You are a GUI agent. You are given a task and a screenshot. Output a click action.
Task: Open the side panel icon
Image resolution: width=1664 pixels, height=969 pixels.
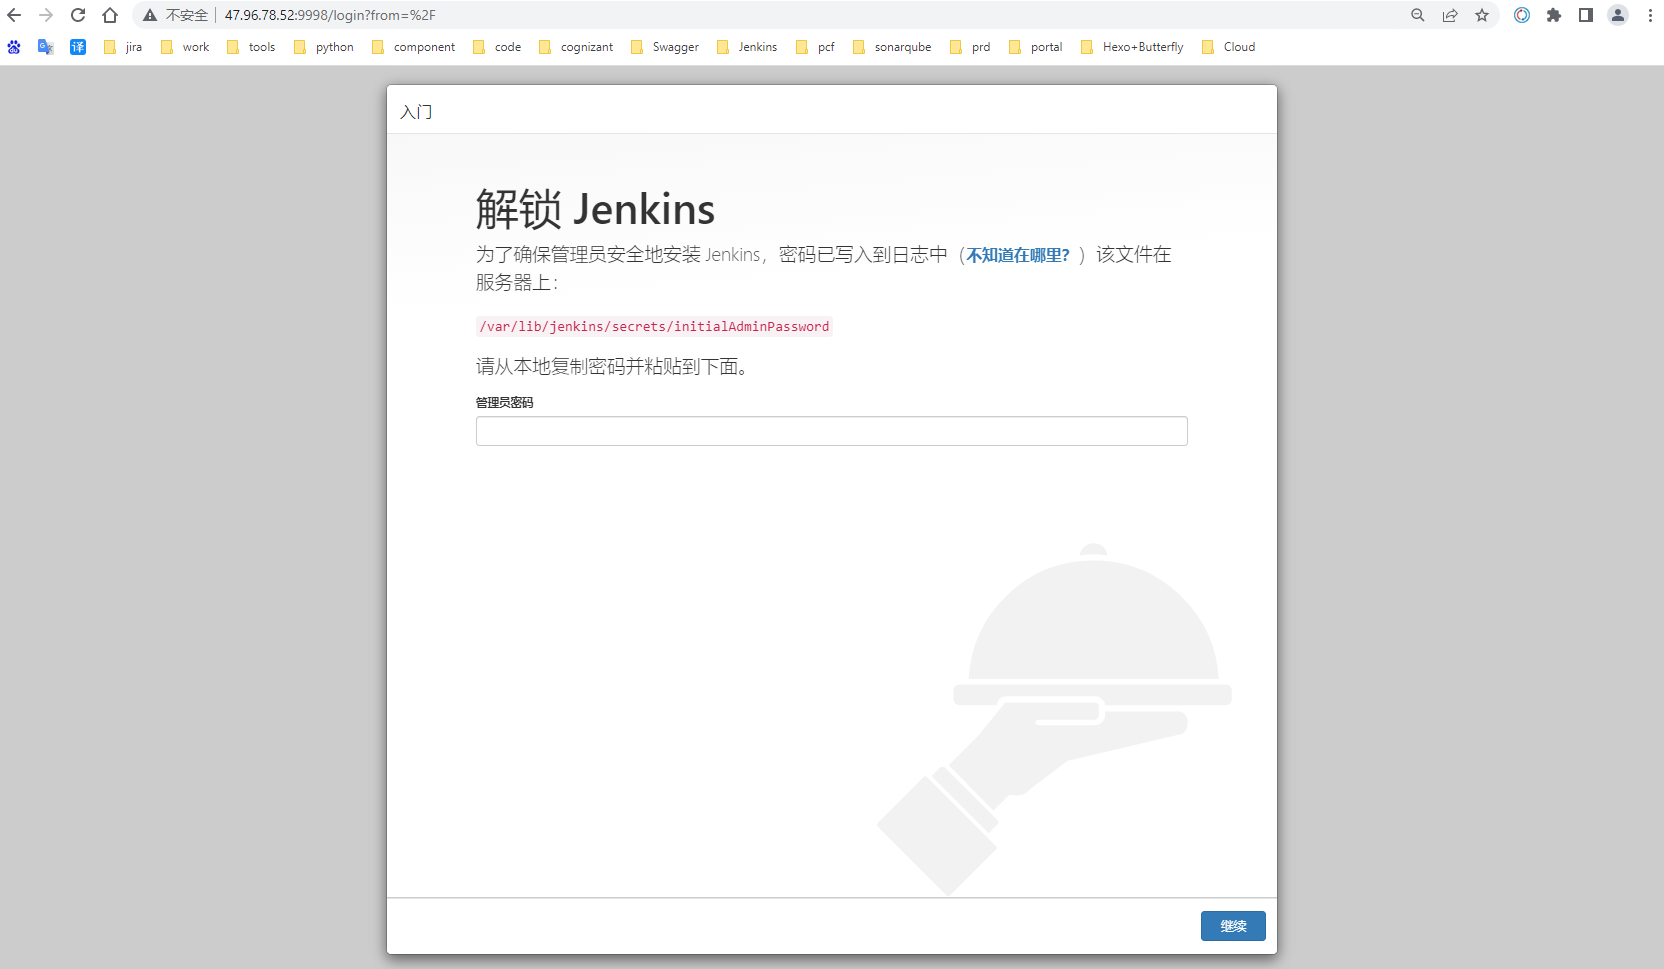coord(1585,15)
